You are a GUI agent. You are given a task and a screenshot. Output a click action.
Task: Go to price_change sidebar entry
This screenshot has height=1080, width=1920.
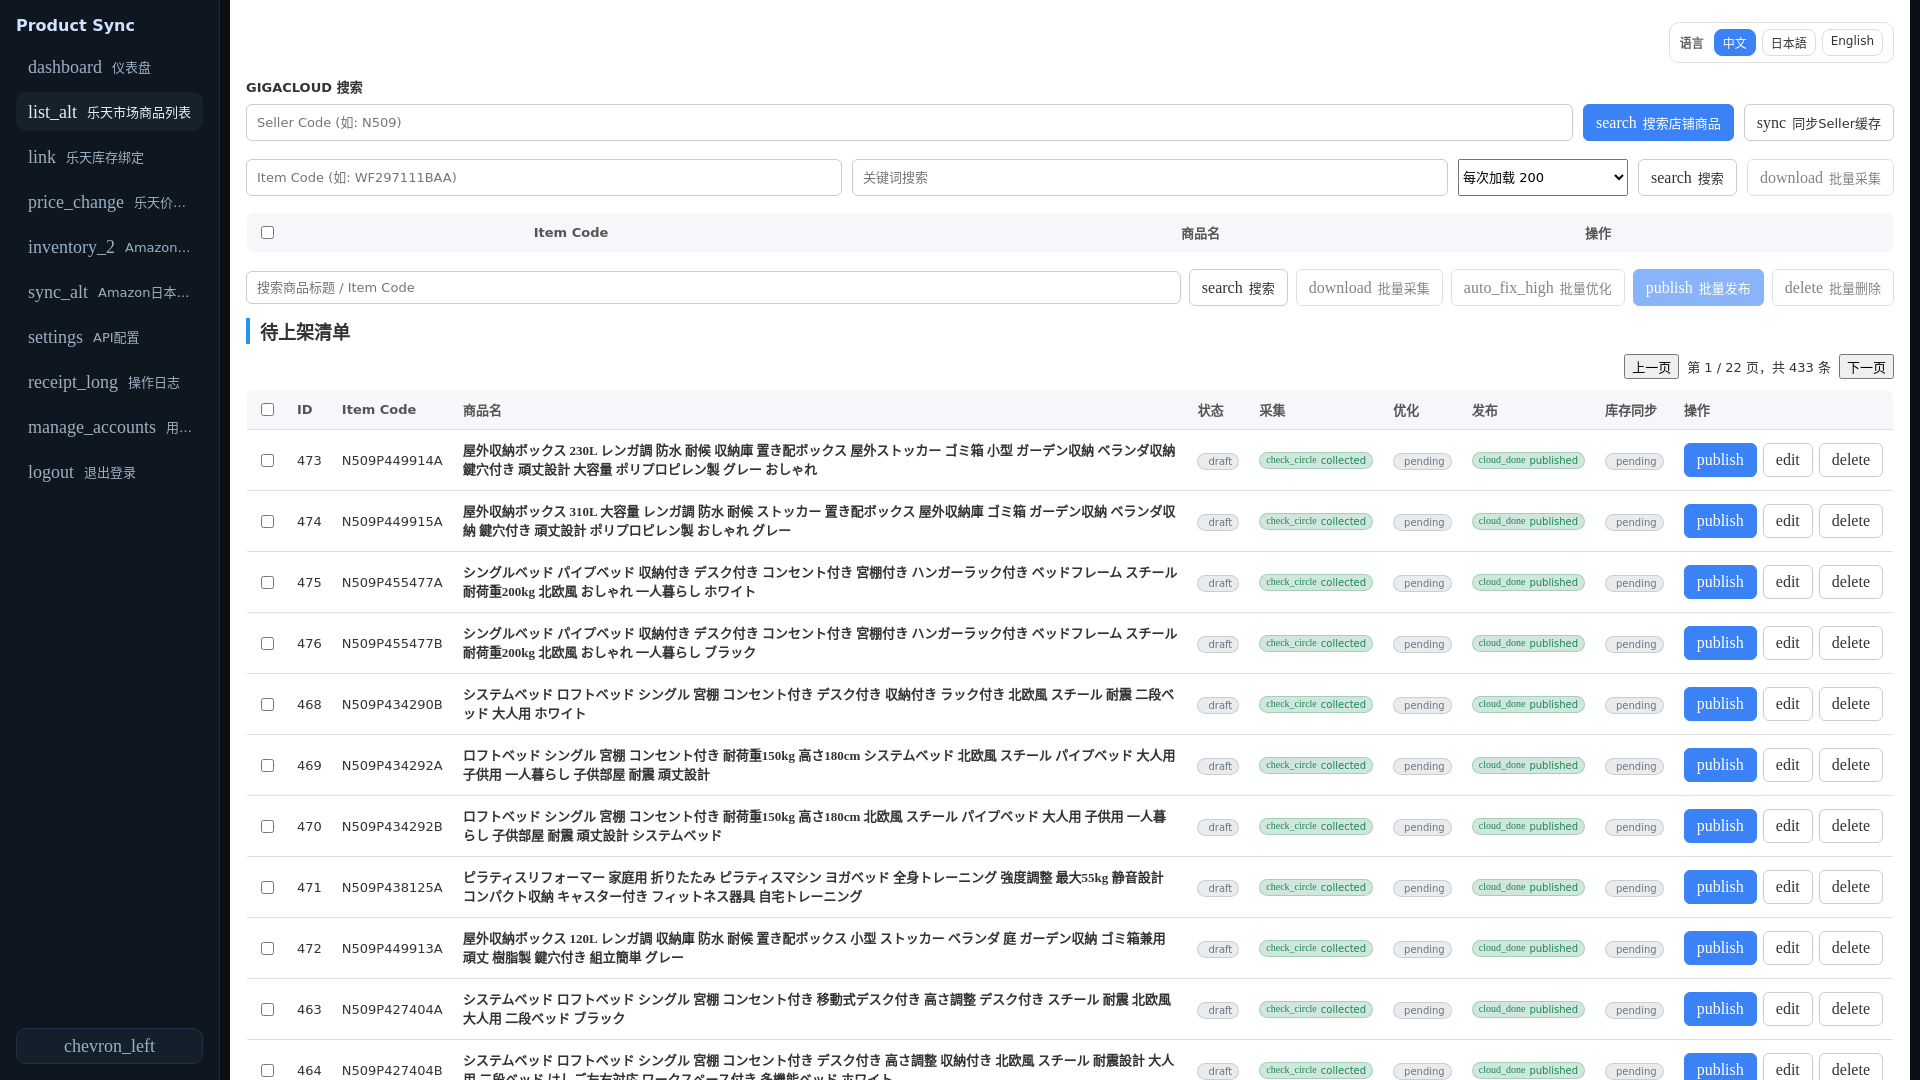coord(109,202)
